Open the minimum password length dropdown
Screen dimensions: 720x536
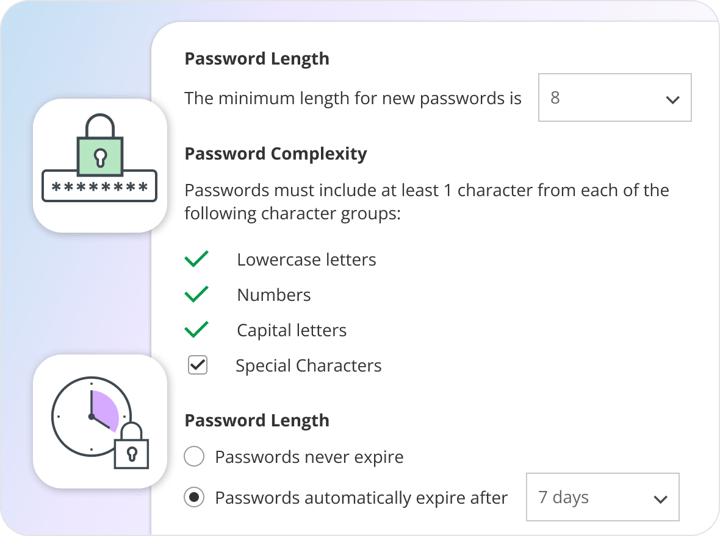click(614, 98)
